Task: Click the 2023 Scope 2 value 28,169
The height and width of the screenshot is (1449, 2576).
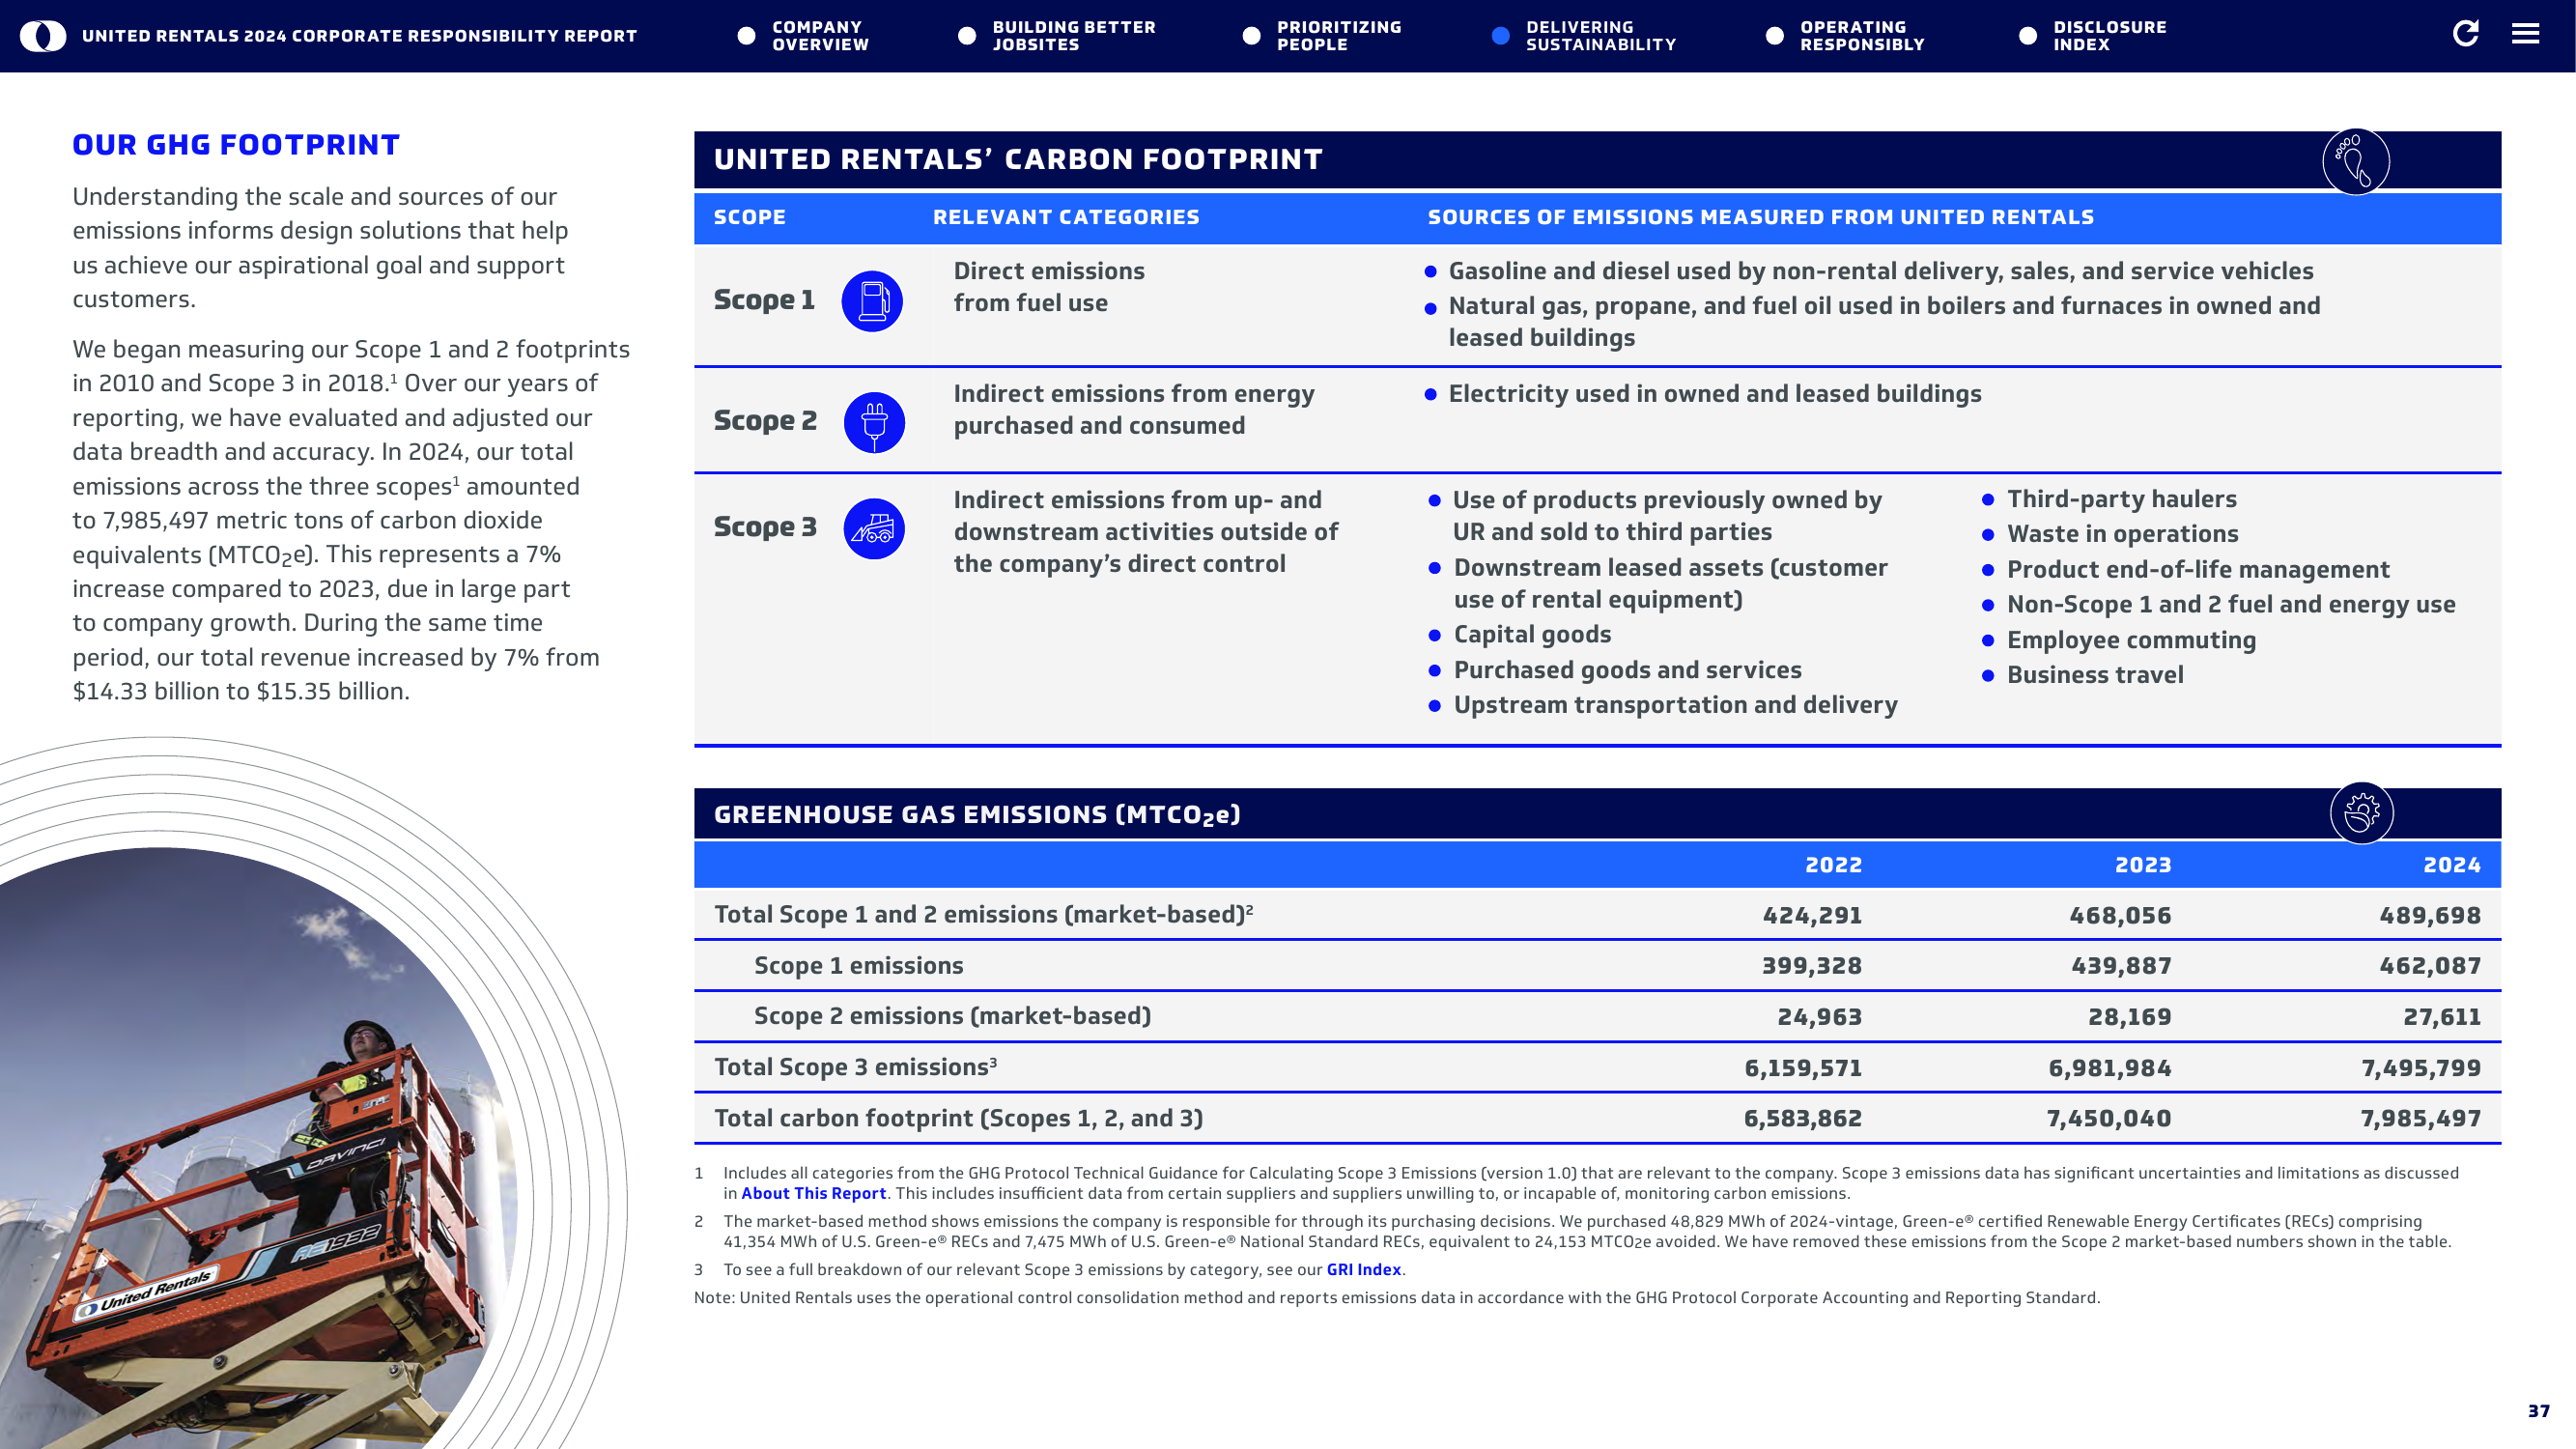Action: (2130, 1017)
